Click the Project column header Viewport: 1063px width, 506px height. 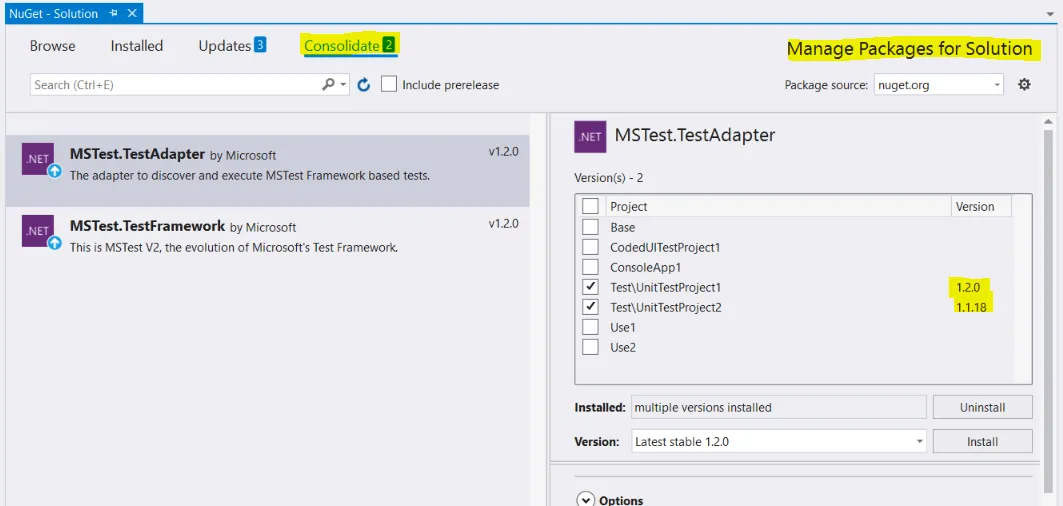tap(778, 206)
